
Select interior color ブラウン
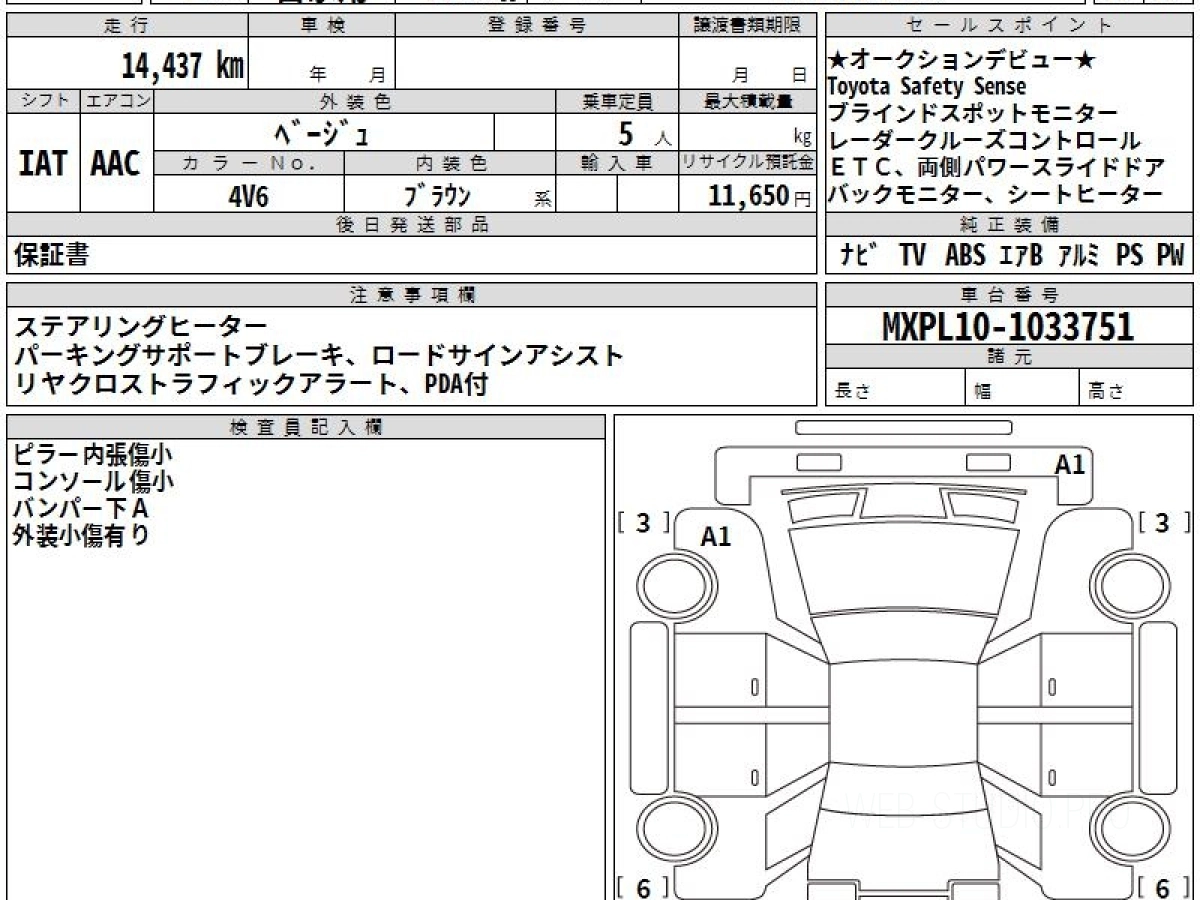(x=437, y=196)
